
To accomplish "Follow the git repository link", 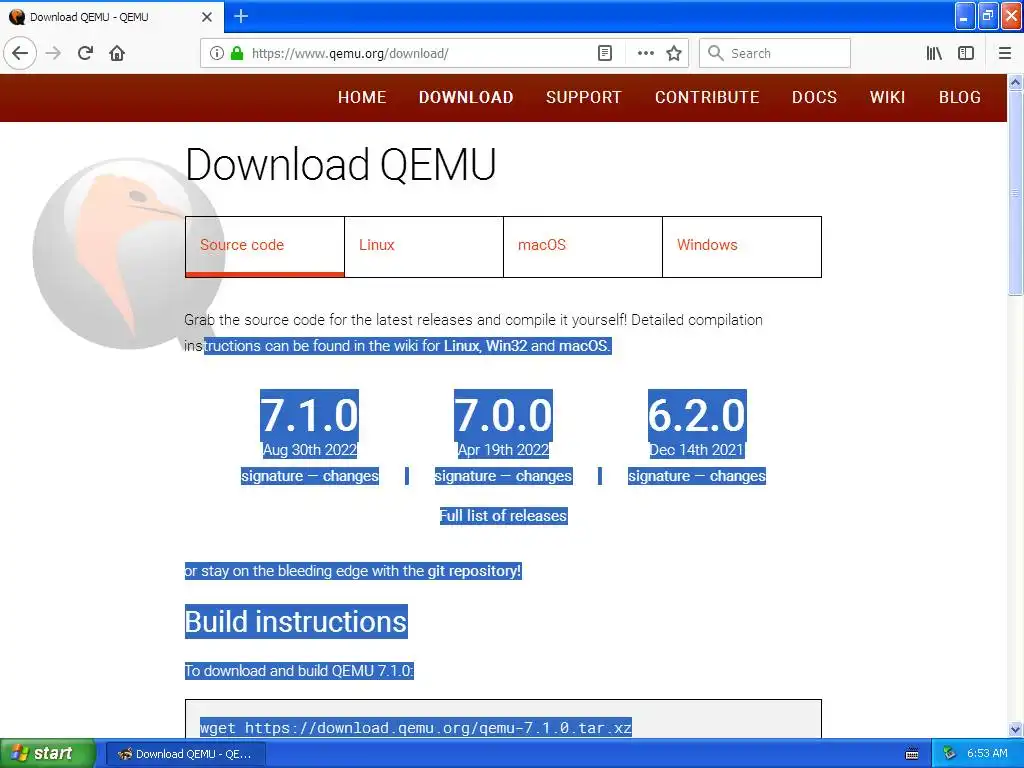I will tap(473, 571).
